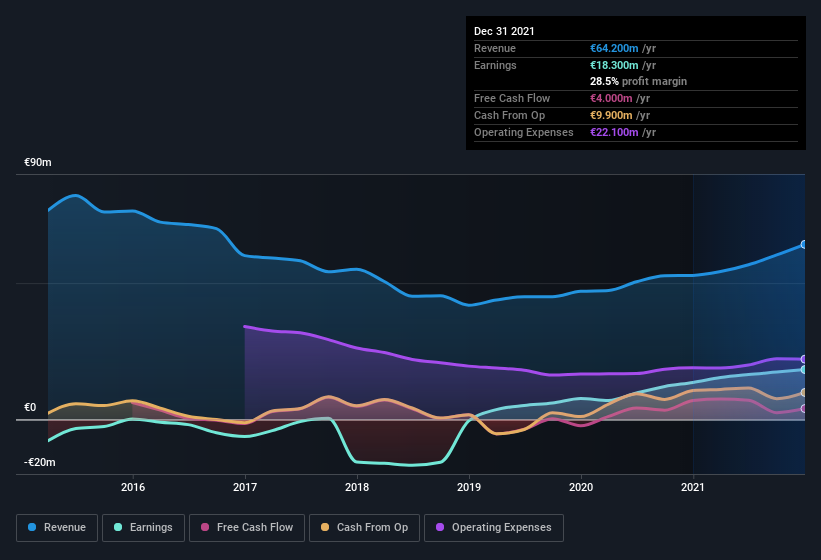Click the €64.200m revenue value

pyautogui.click(x=614, y=48)
